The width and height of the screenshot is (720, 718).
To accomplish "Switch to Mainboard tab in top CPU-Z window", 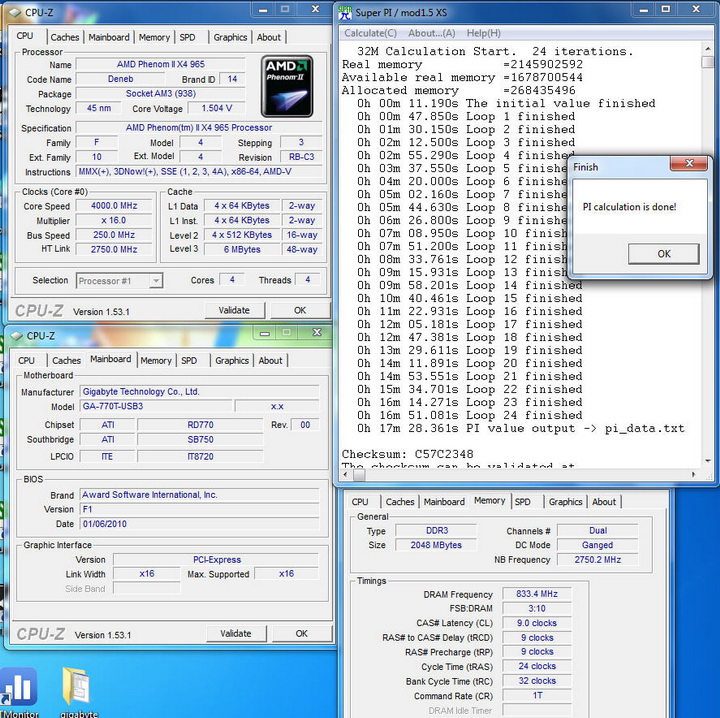I will click(109, 37).
